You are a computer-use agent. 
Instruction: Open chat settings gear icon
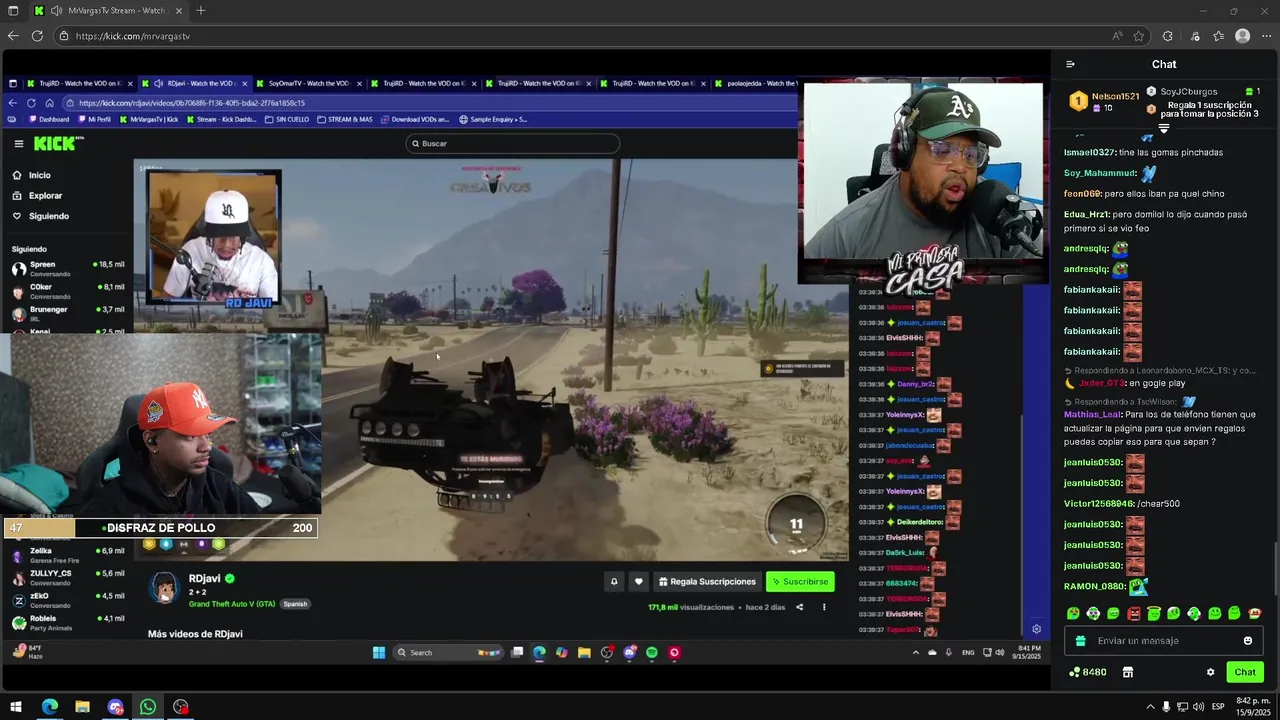pos(1210,672)
